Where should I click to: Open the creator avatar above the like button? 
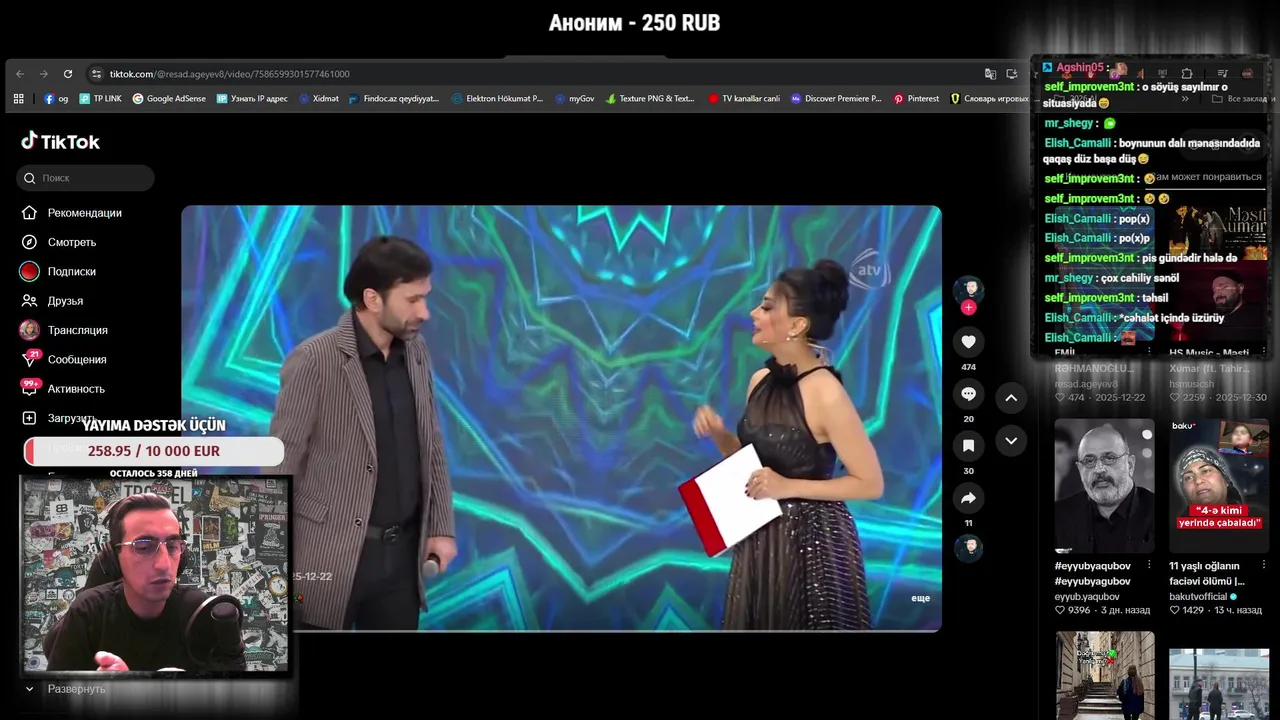(968, 290)
